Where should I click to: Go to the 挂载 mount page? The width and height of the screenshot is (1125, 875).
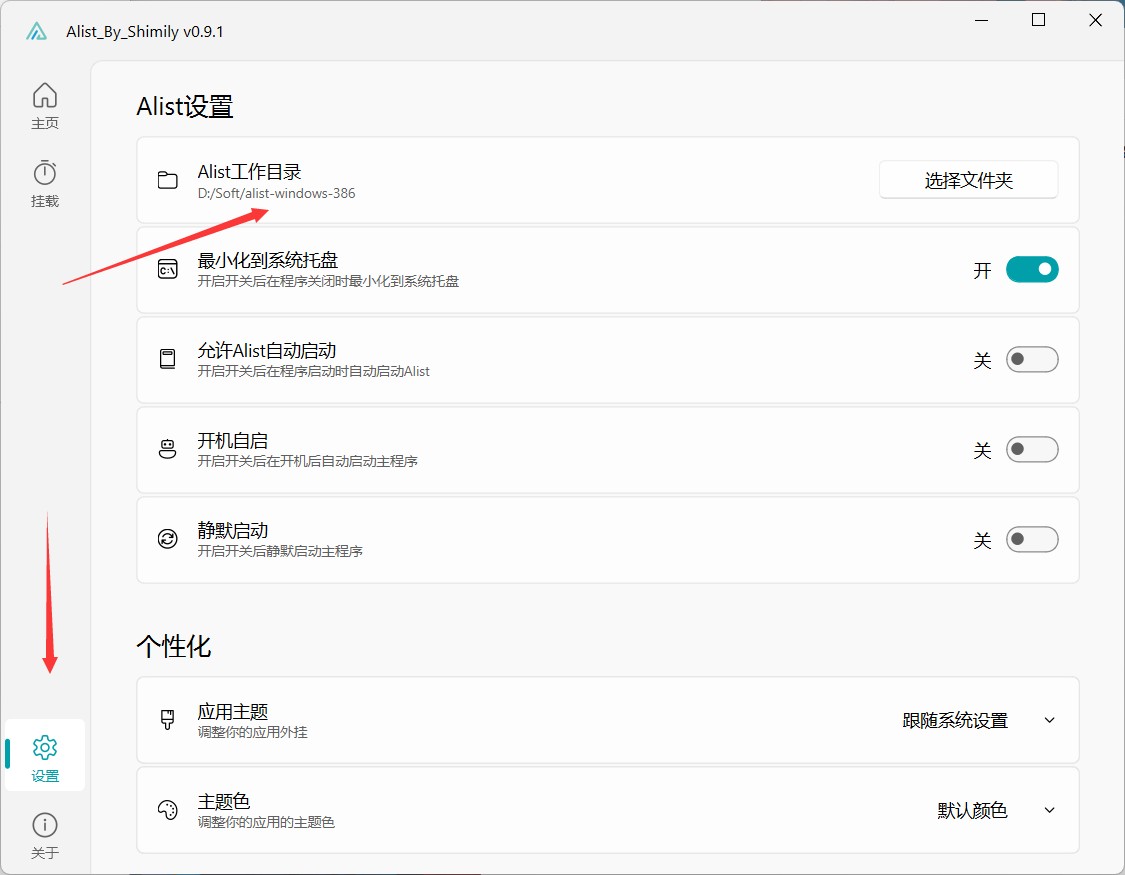click(x=45, y=184)
